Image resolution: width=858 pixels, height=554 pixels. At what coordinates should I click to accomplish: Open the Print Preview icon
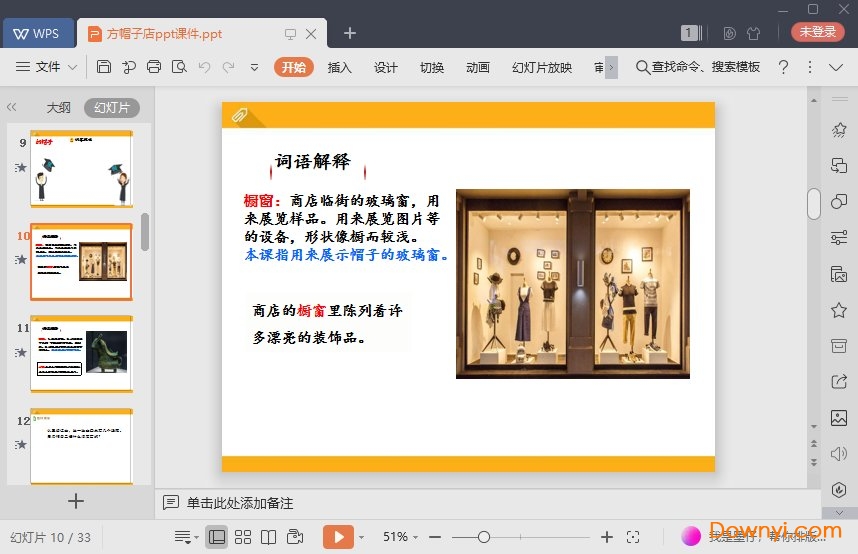[x=179, y=67]
